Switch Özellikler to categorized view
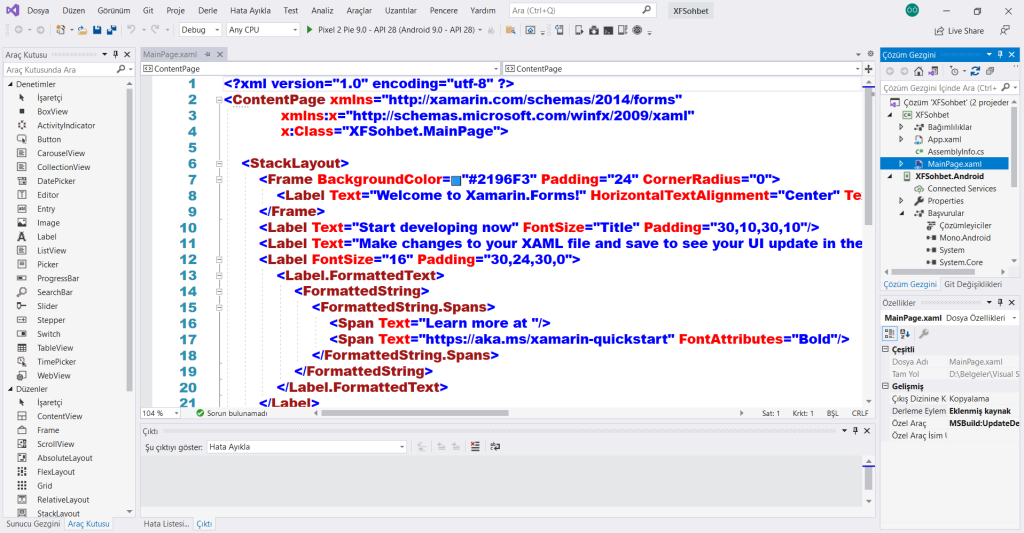The height and width of the screenshot is (533, 1024). (889, 333)
